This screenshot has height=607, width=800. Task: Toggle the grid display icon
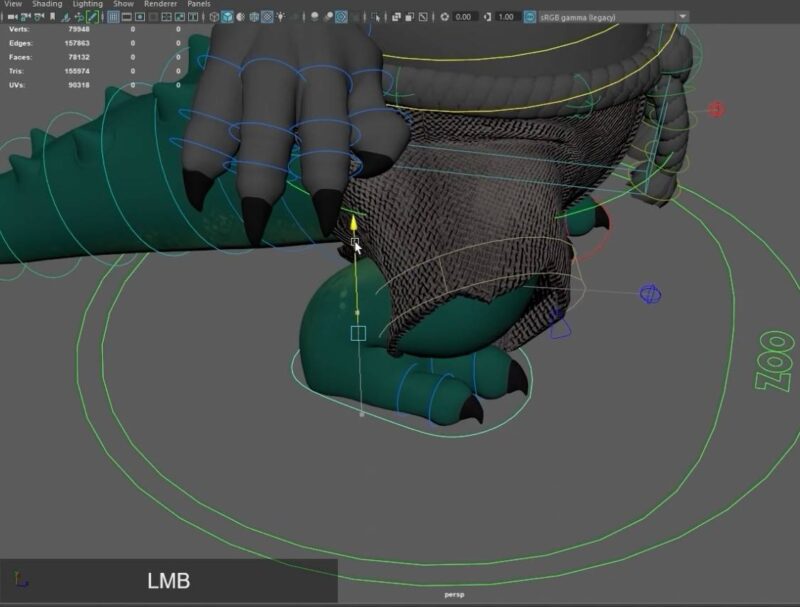[x=113, y=17]
